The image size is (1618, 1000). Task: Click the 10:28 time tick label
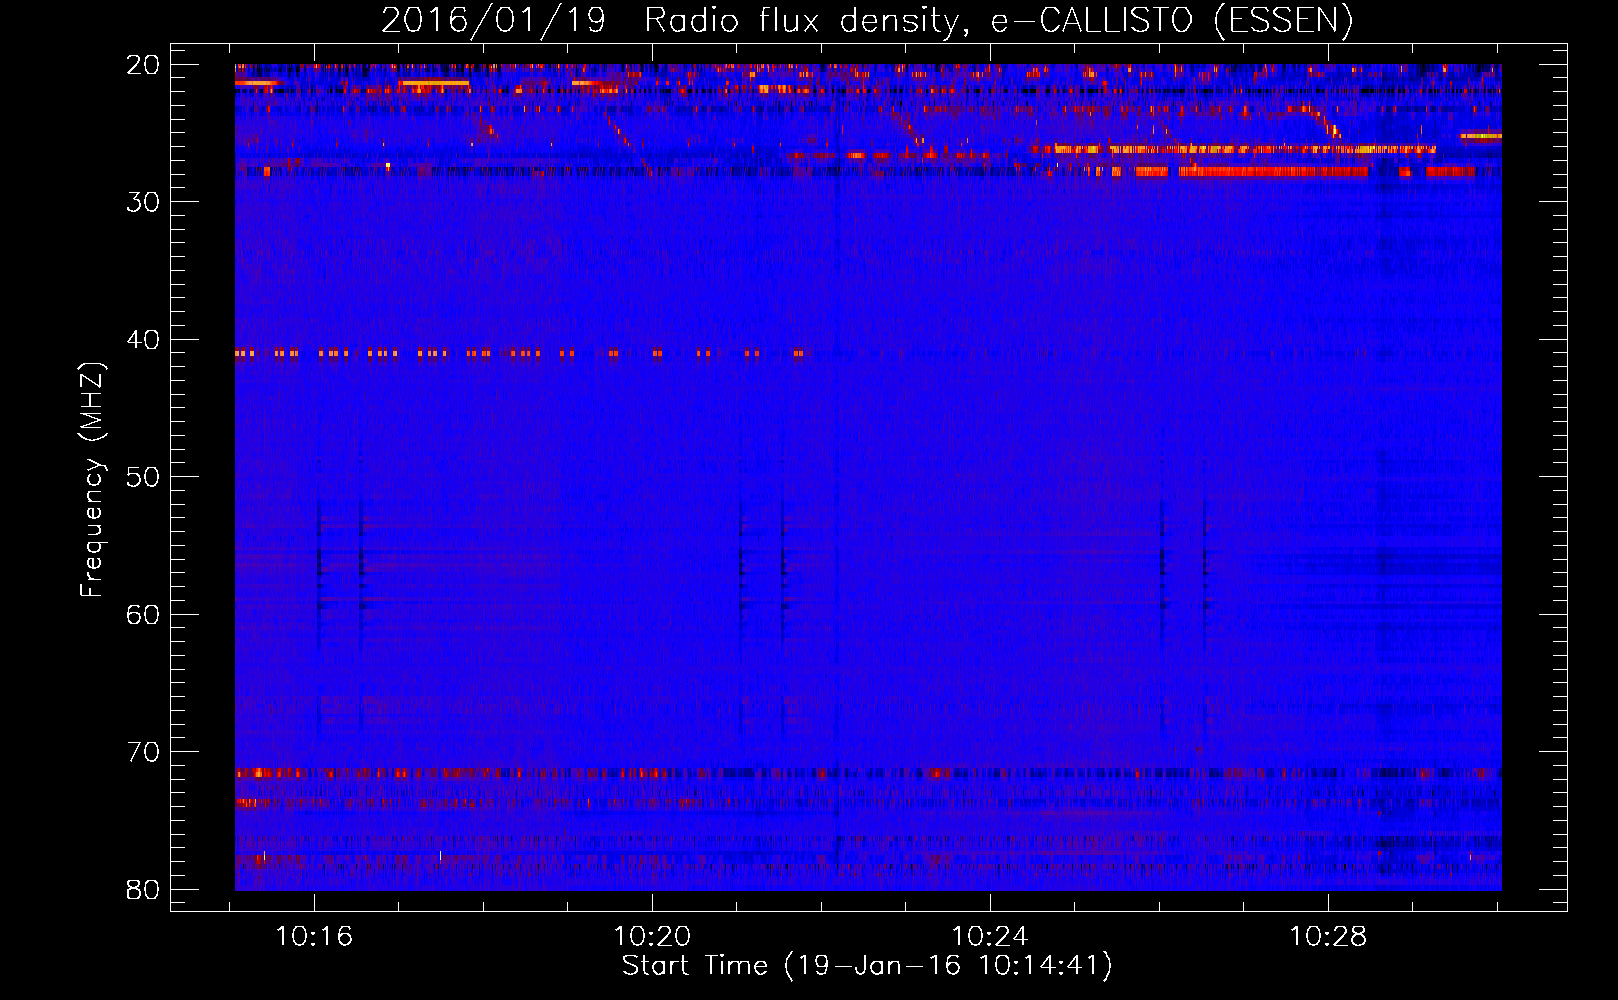1328,937
